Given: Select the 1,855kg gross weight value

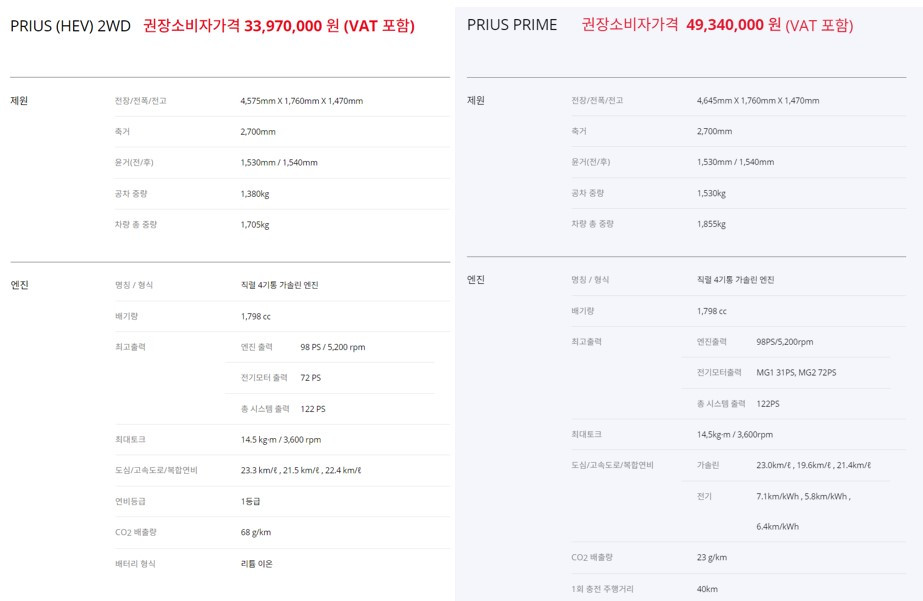Looking at the screenshot, I should click(712, 224).
